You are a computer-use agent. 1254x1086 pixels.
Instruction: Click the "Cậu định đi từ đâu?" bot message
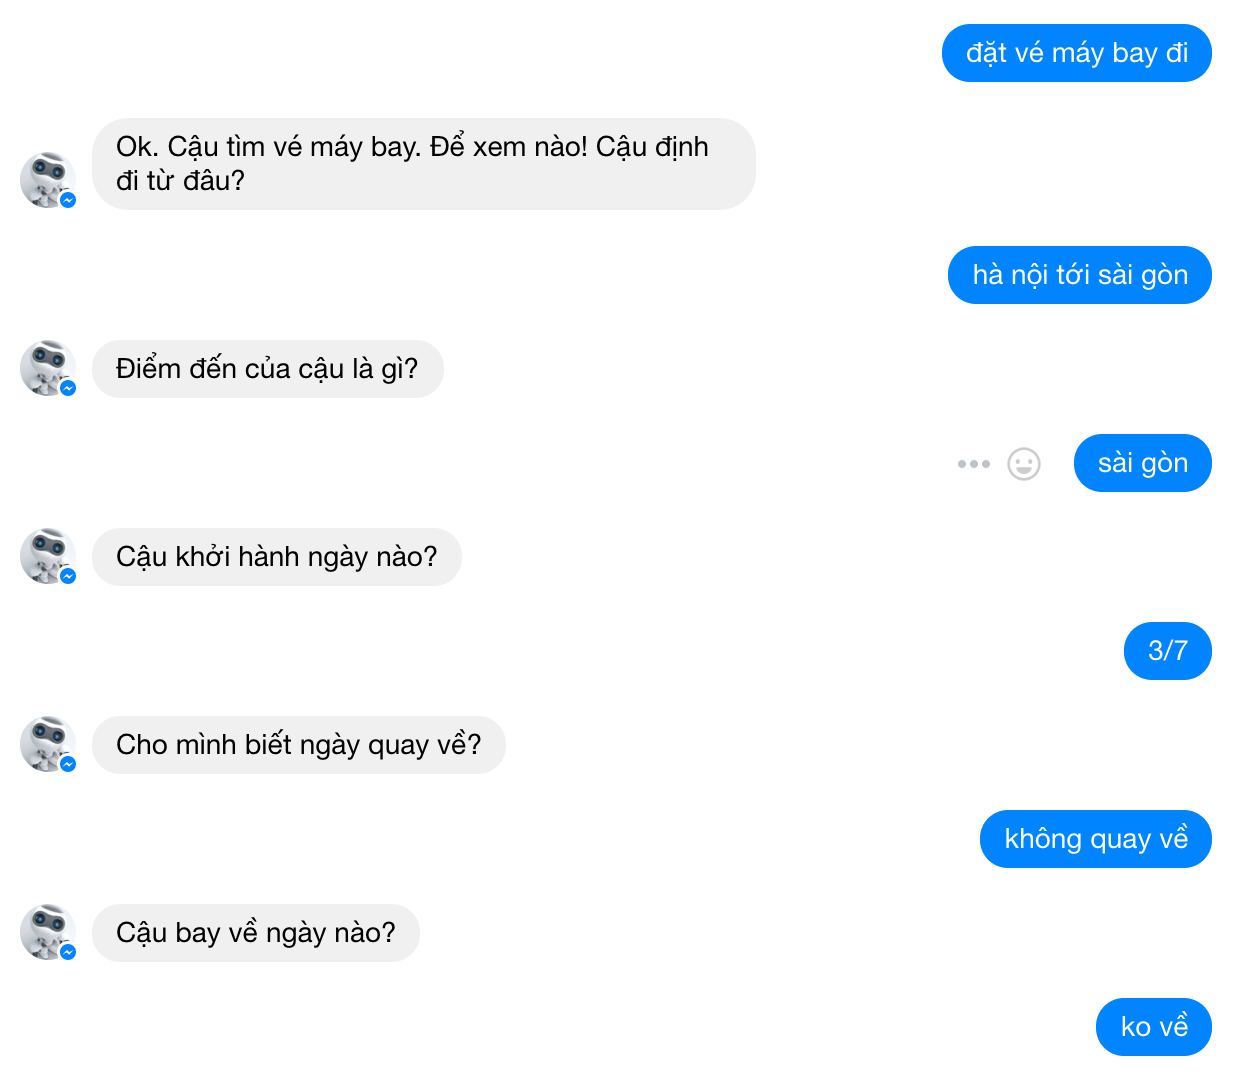(423, 164)
